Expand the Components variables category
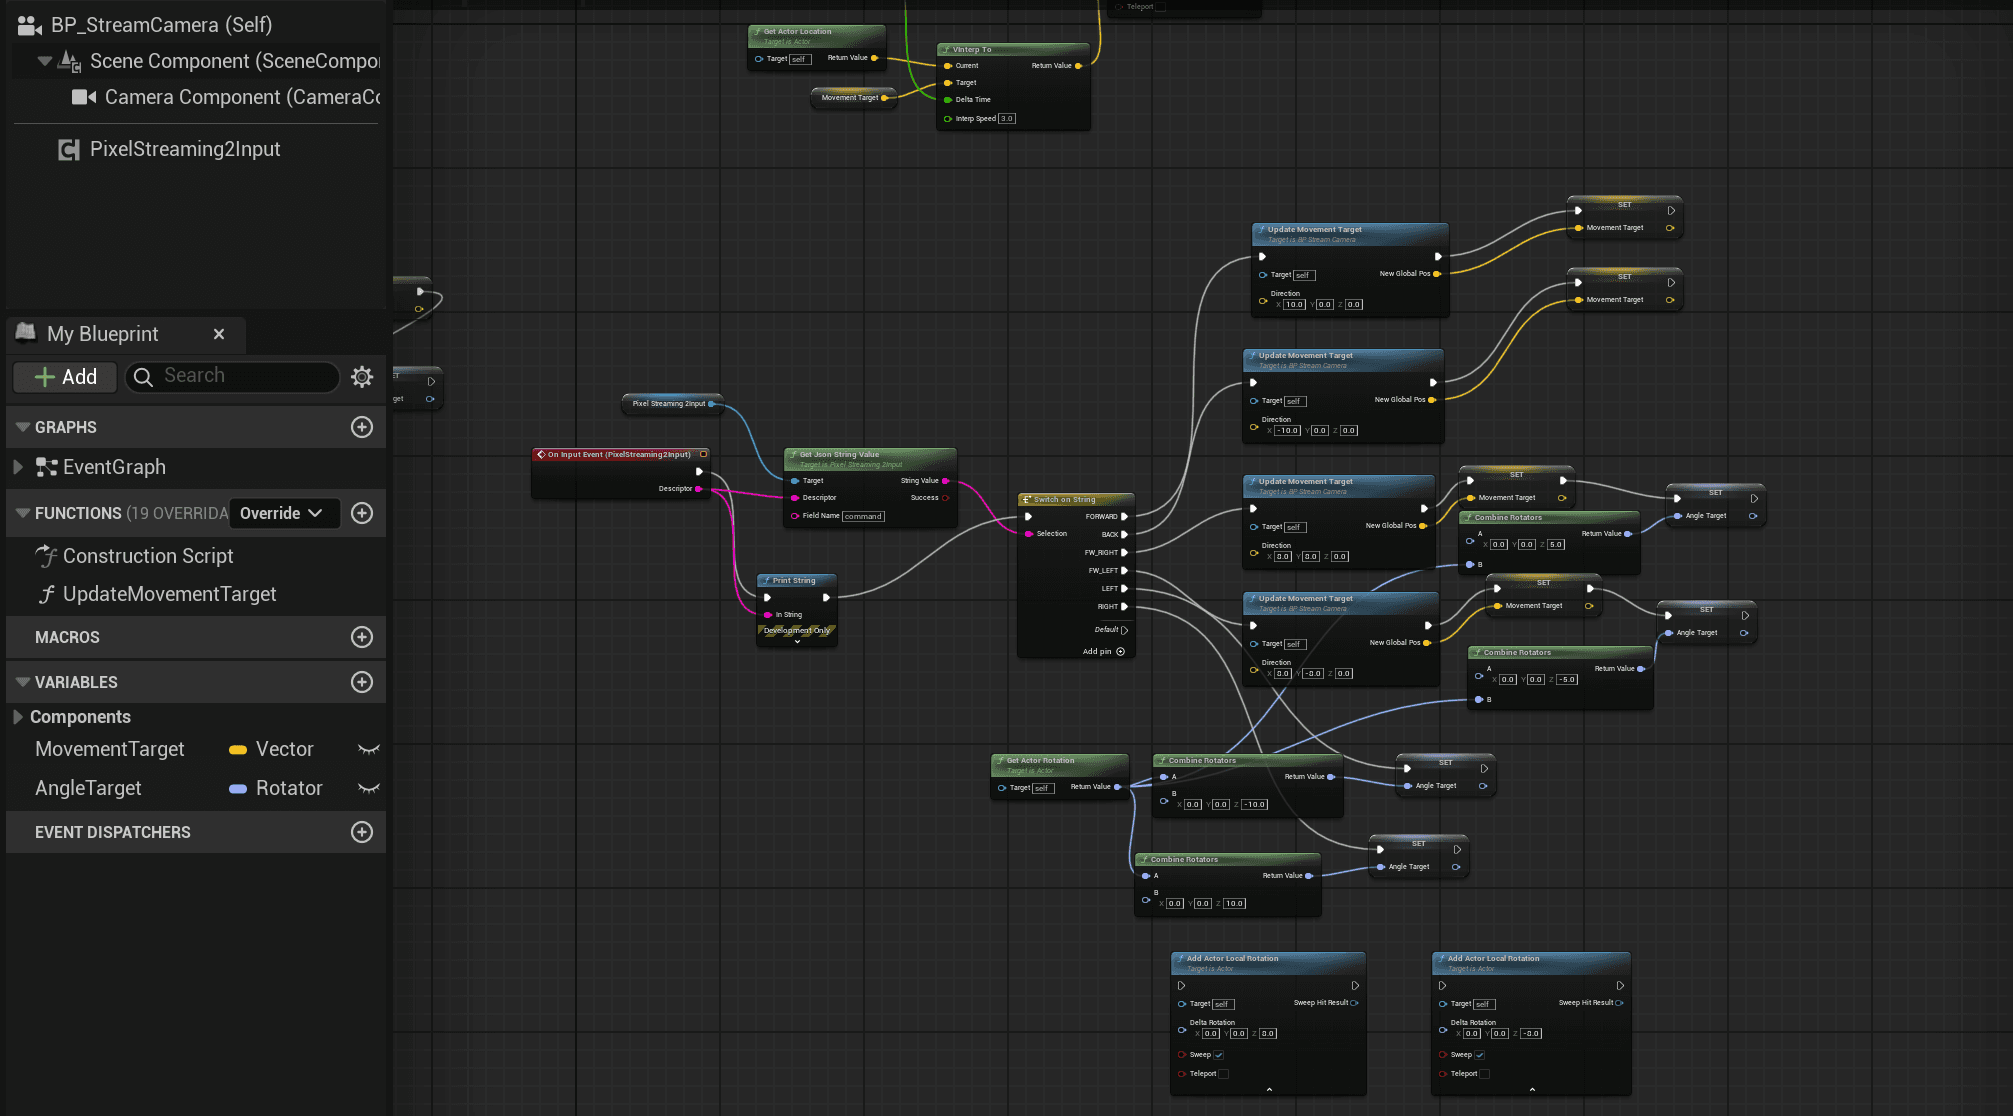This screenshot has width=2013, height=1116. point(18,717)
